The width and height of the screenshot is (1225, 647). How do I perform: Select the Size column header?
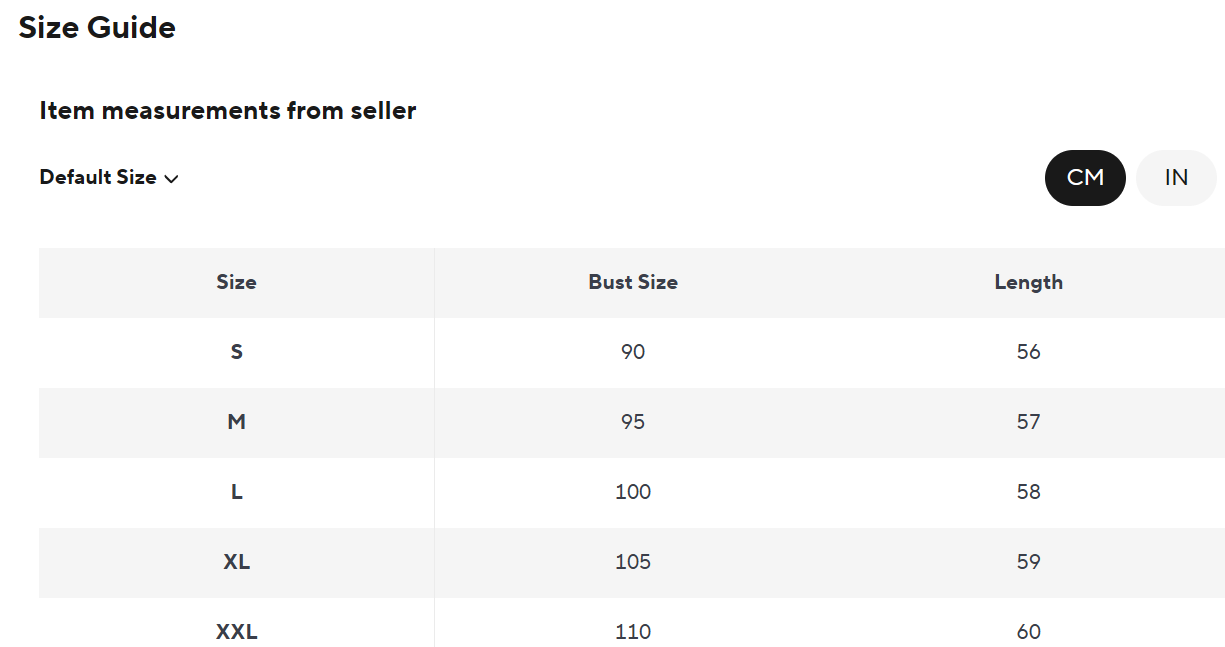[x=236, y=282]
